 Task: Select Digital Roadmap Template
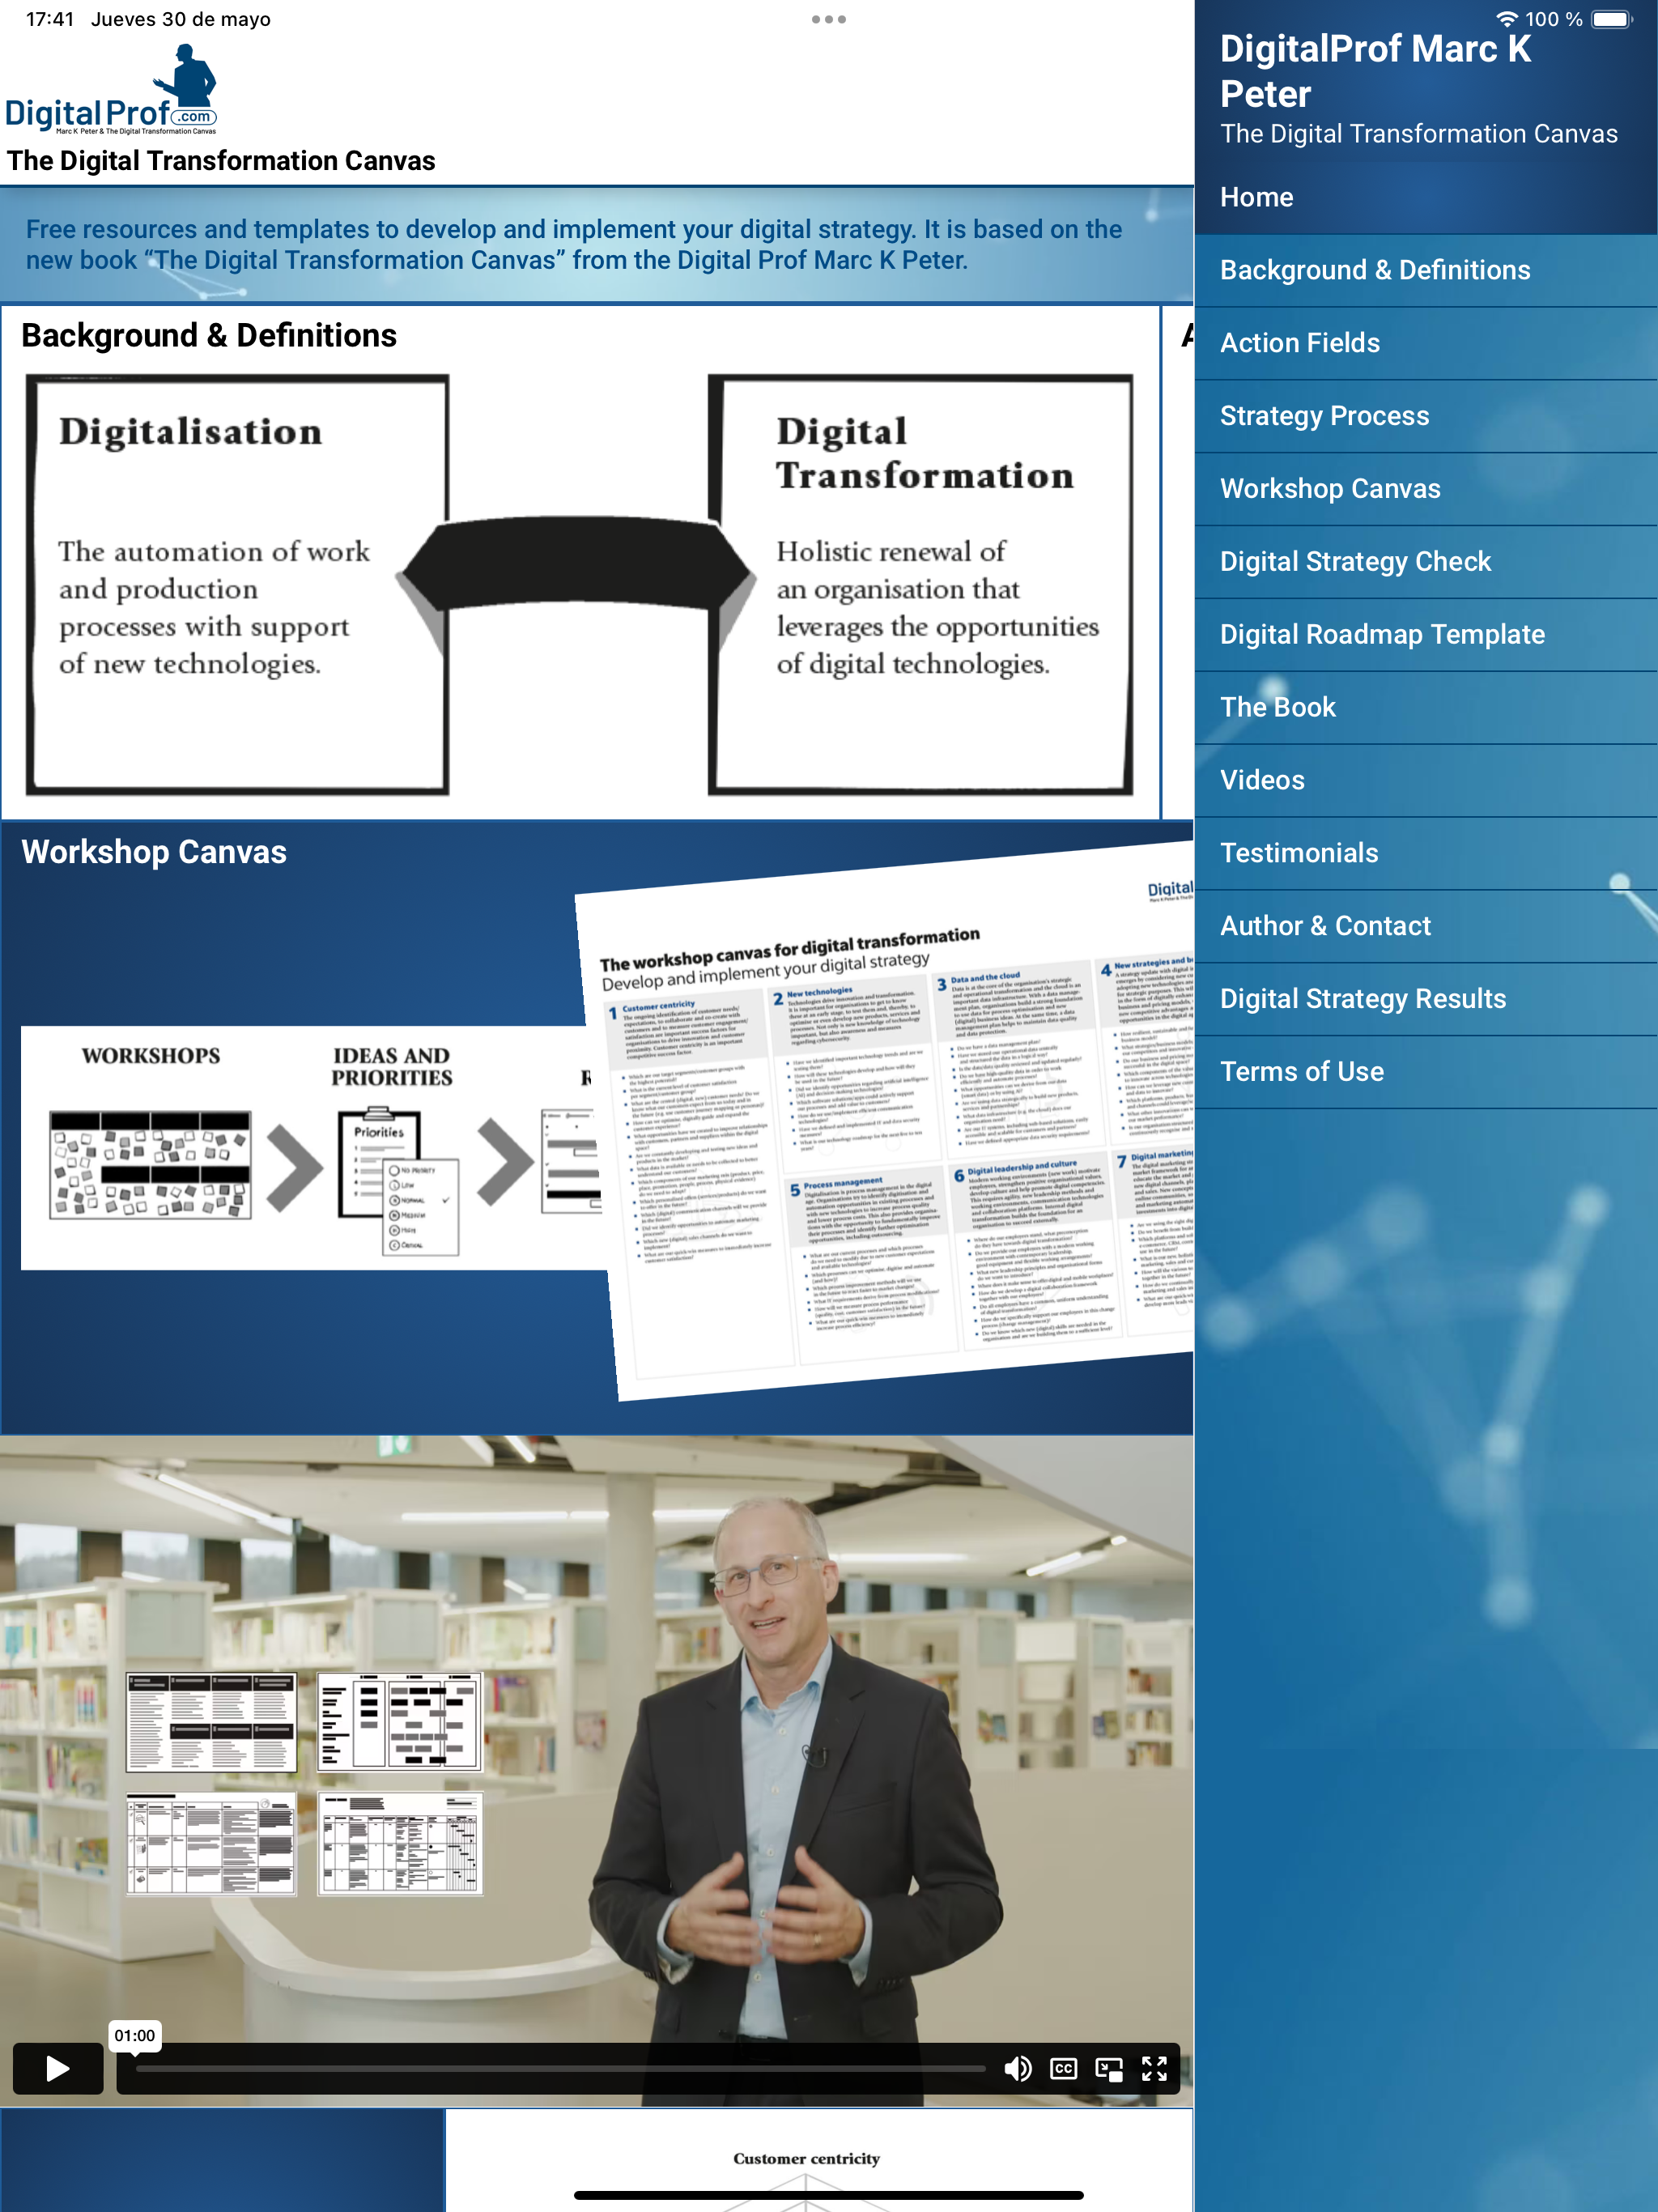tap(1426, 634)
